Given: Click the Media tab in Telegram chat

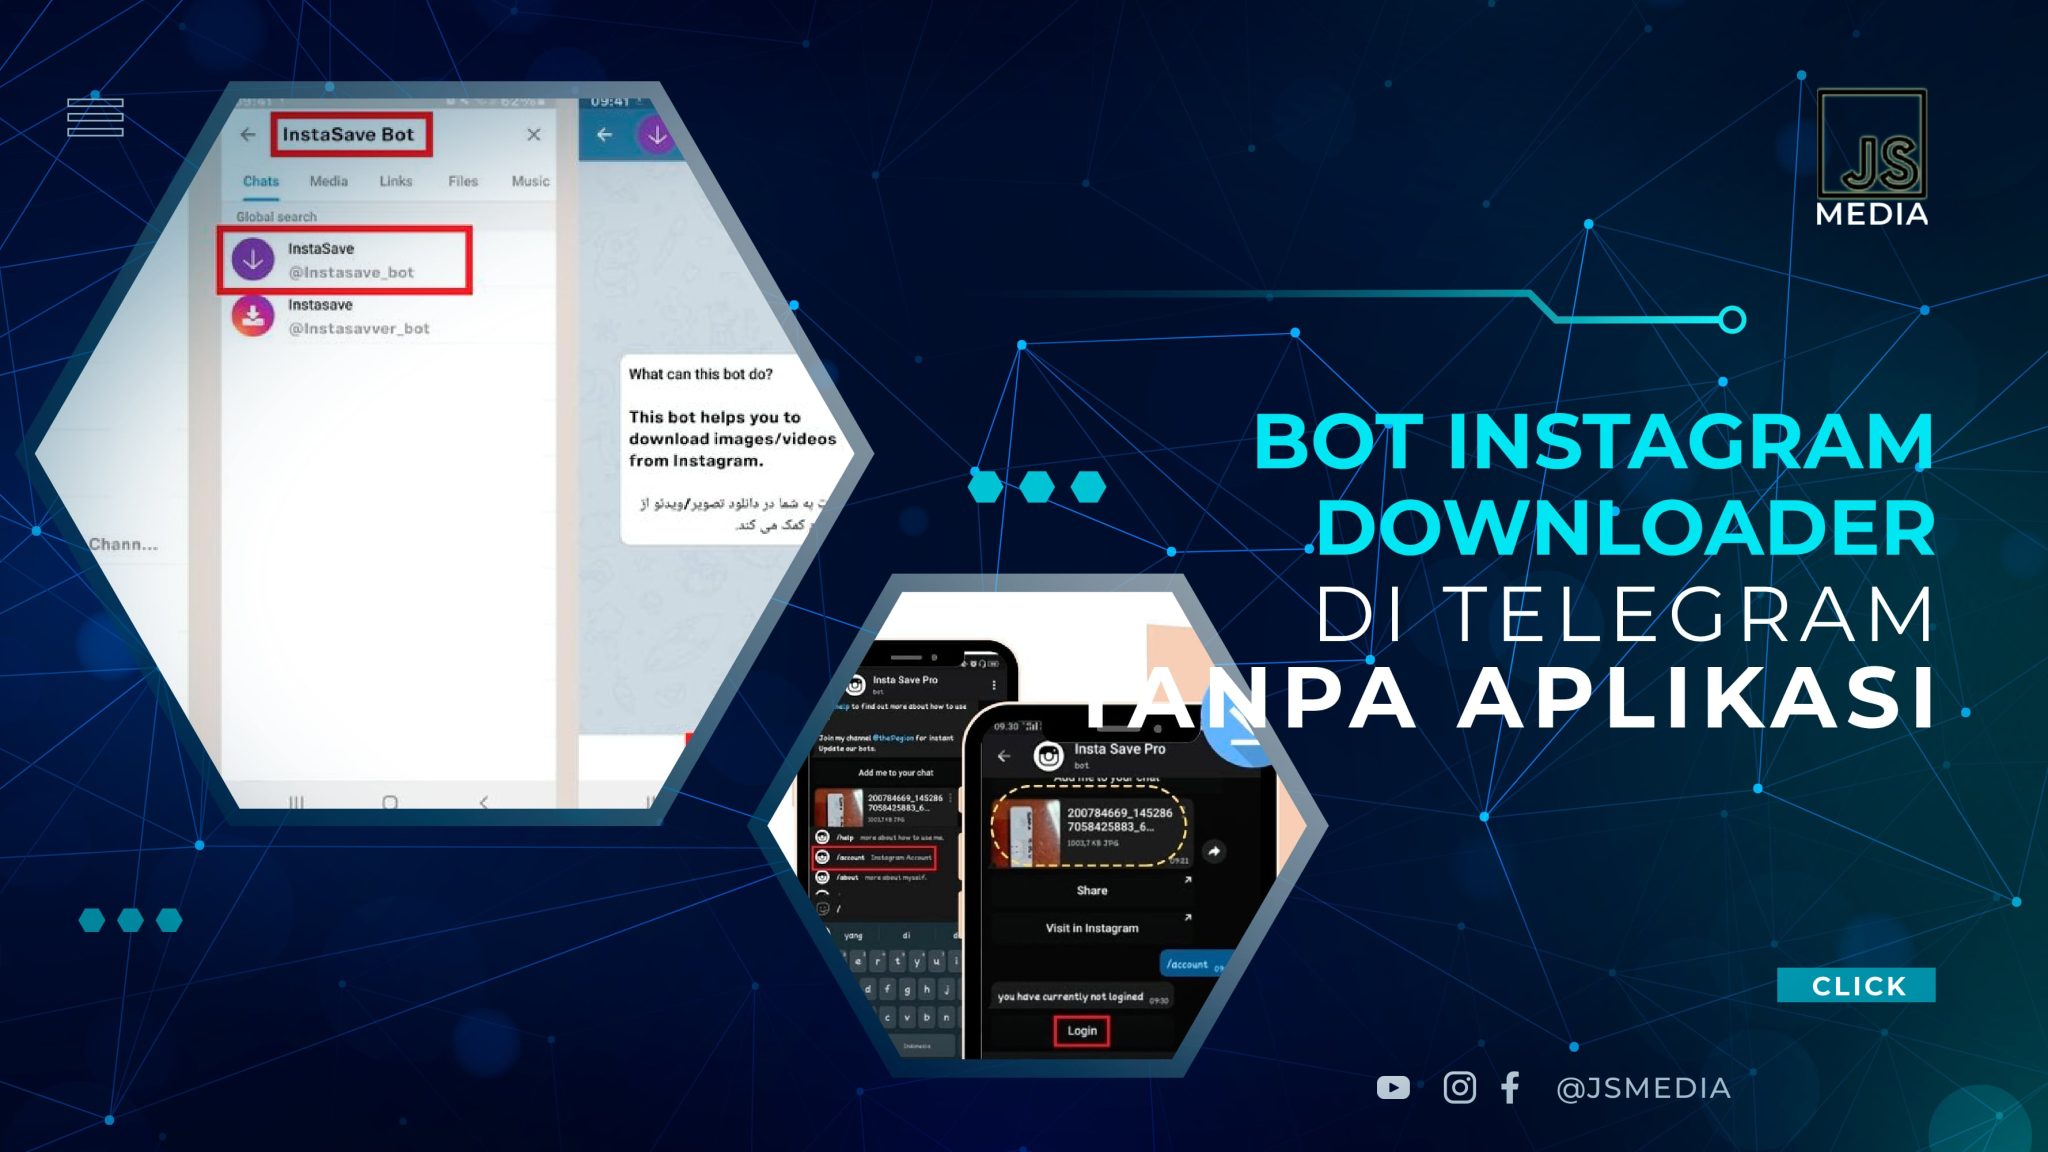Looking at the screenshot, I should 326,179.
